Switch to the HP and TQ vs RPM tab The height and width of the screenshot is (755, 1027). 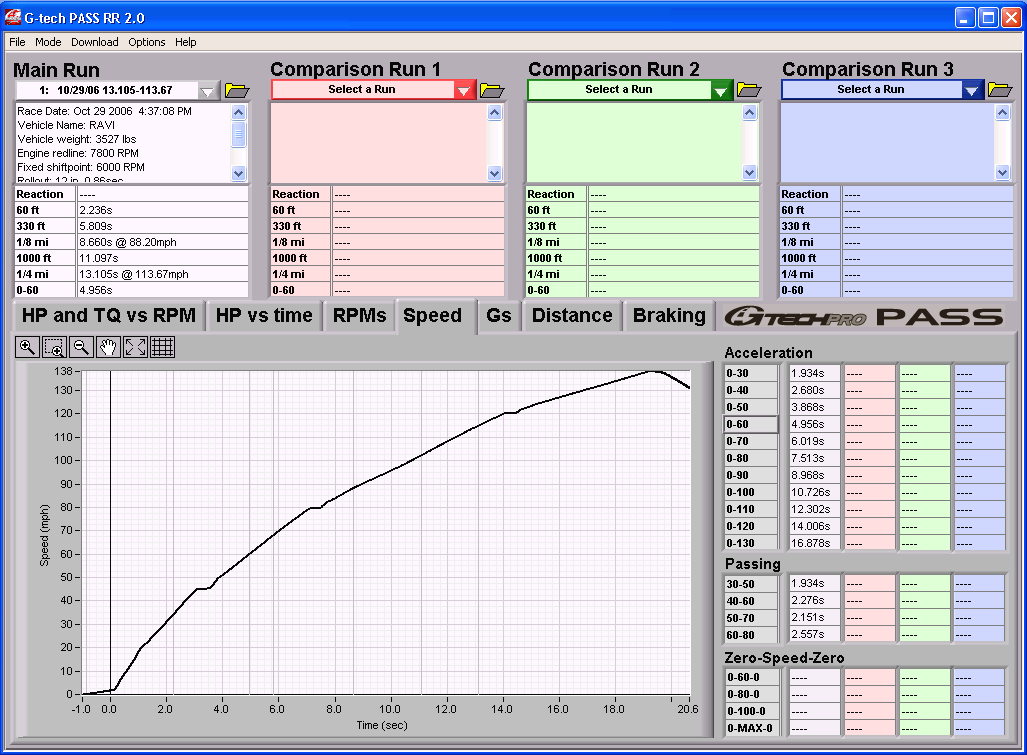point(108,316)
